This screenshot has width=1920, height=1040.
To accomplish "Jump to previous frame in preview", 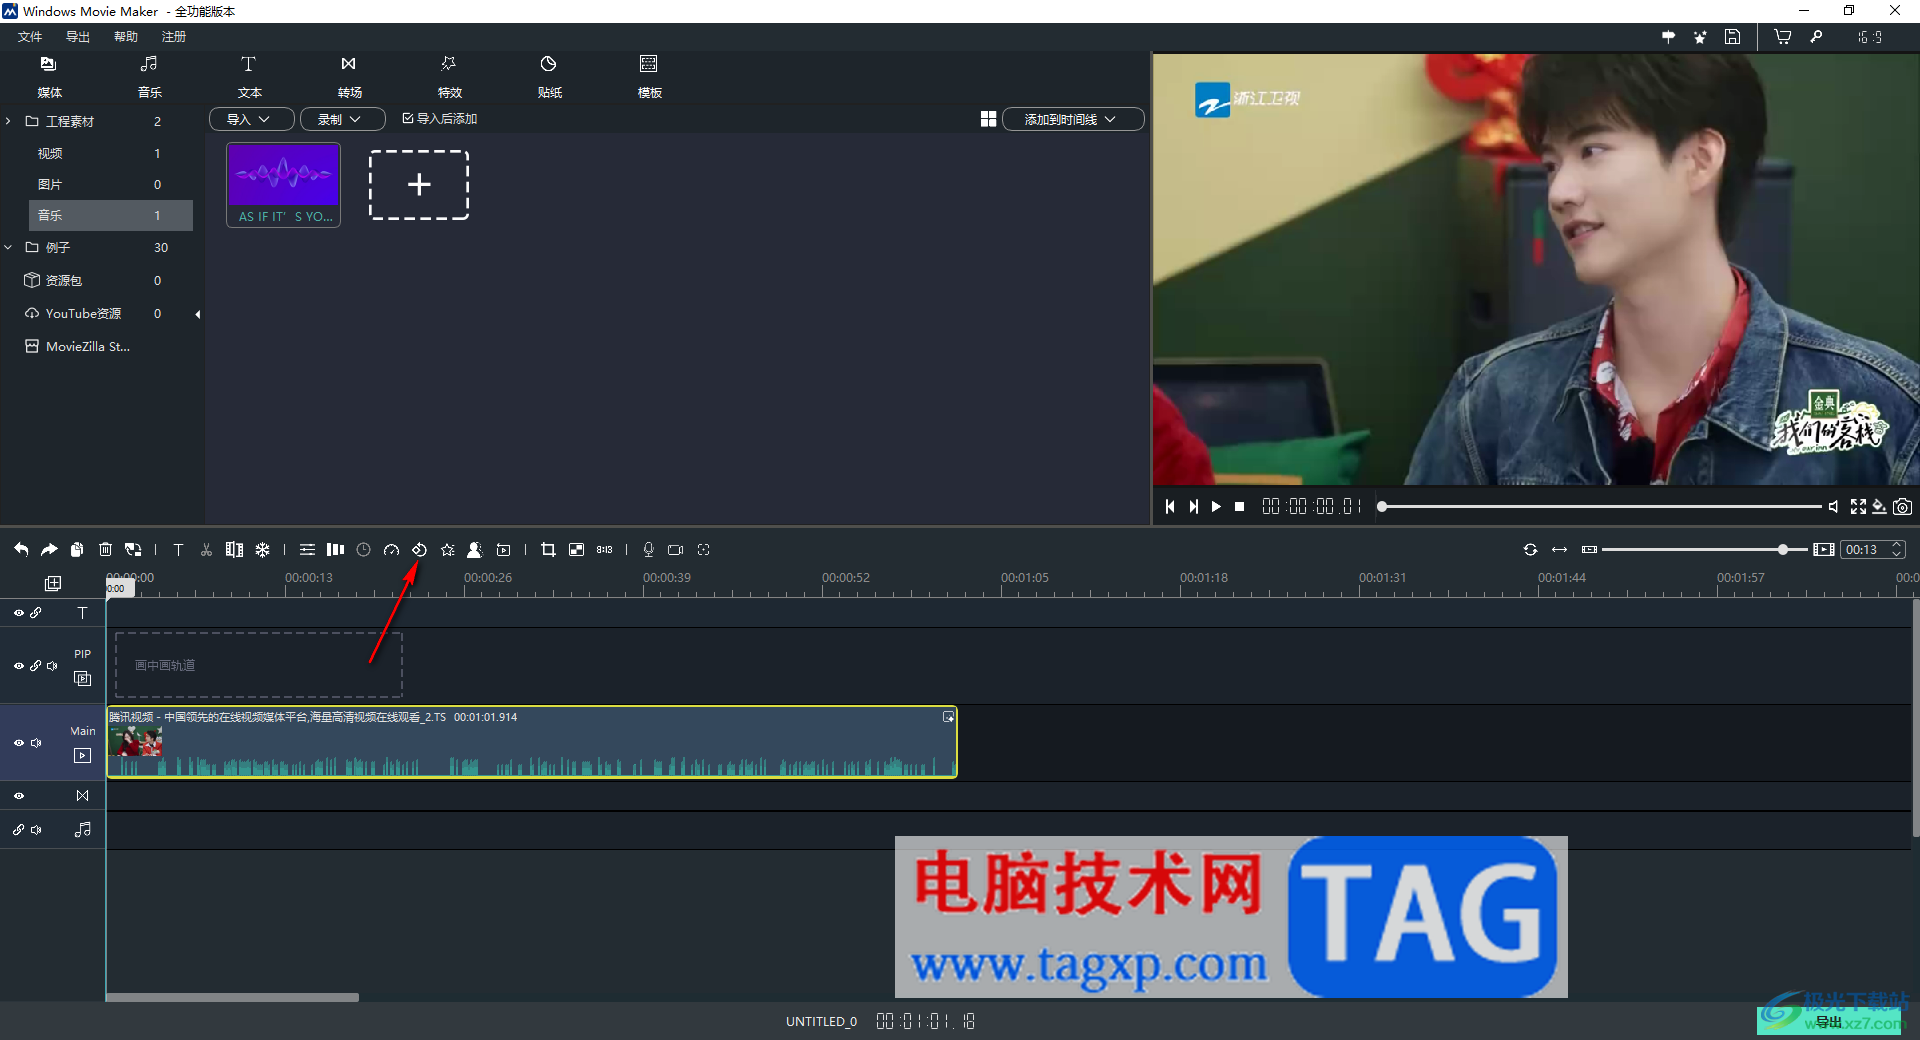I will pyautogui.click(x=1170, y=507).
